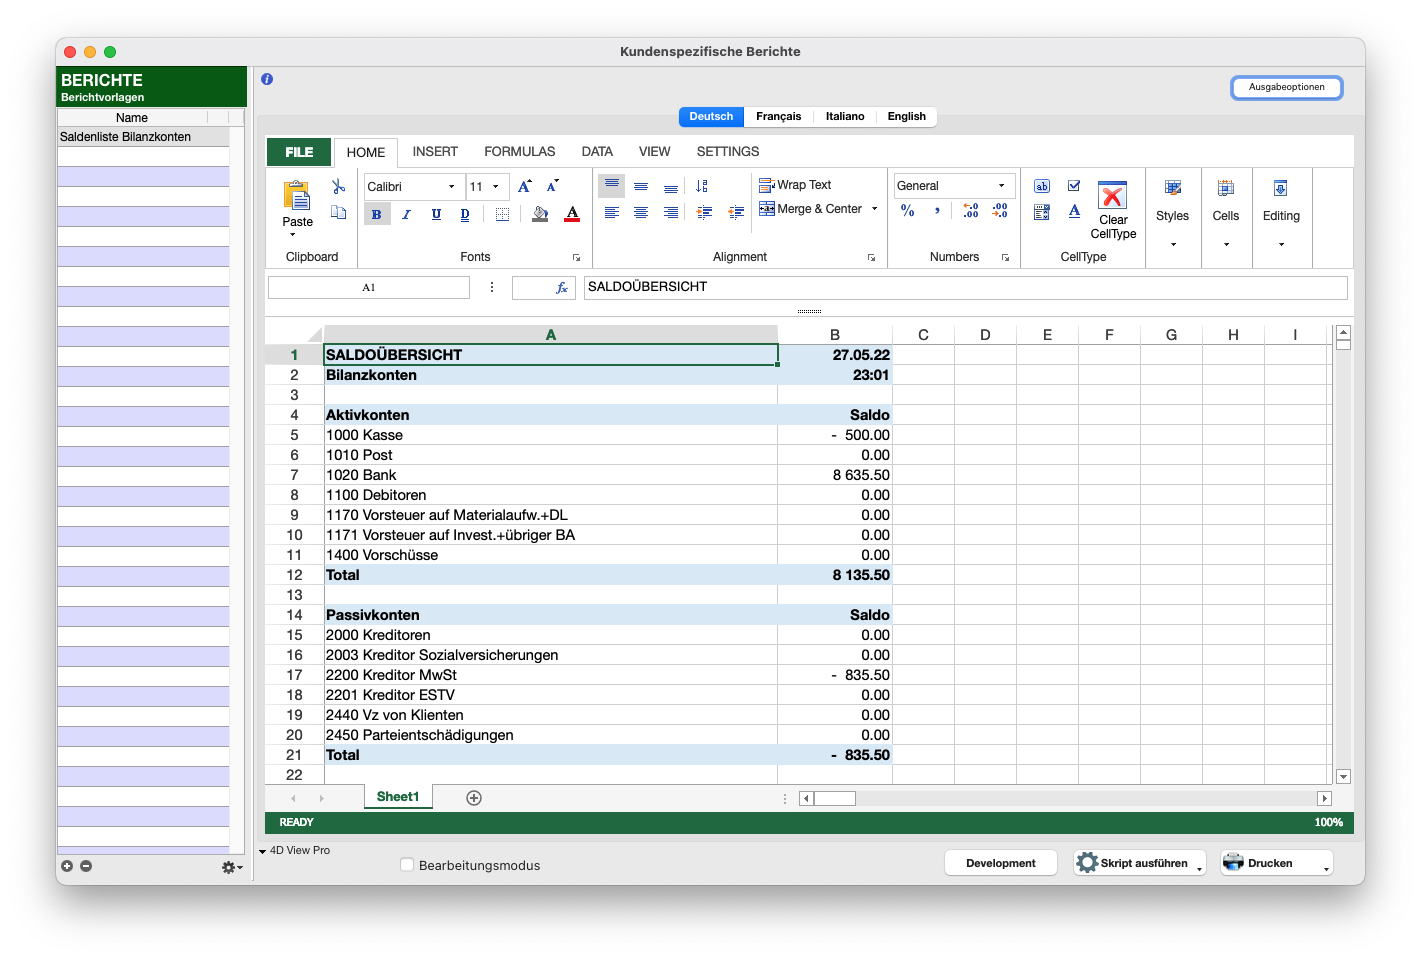Click the blue info icon
Image resolution: width=1421 pixels, height=959 pixels.
pos(267,79)
